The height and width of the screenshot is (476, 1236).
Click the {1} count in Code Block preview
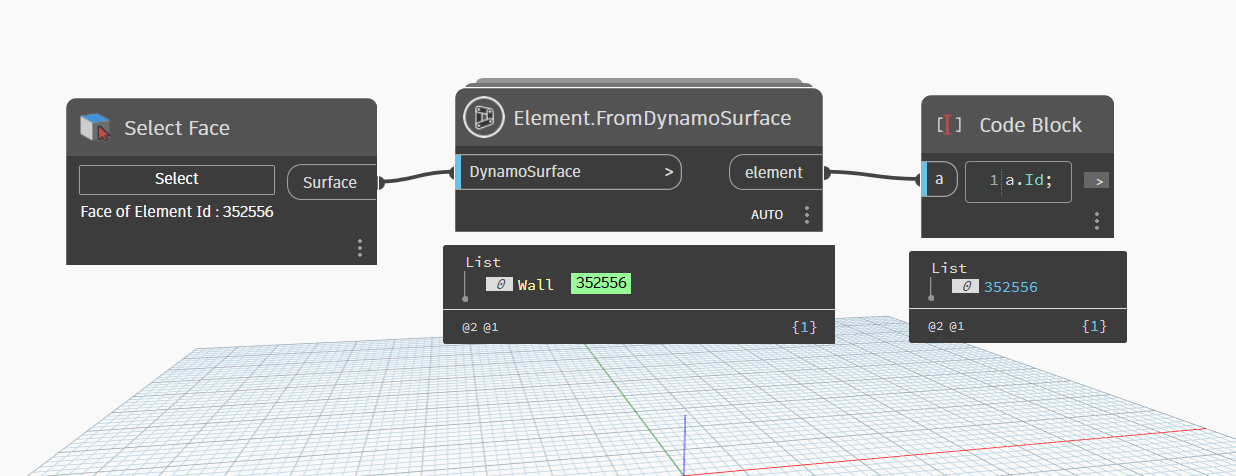(x=1095, y=326)
